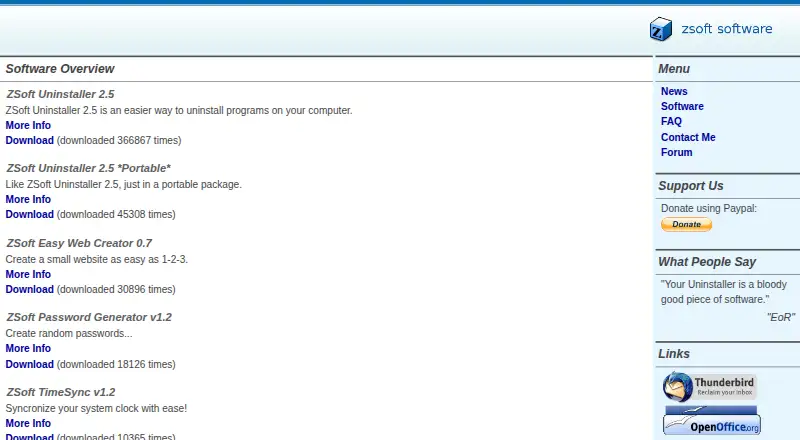Image resolution: width=800 pixels, height=440 pixels.
Task: Open More Info for Easy Web Creator 0.7
Action: pos(28,274)
